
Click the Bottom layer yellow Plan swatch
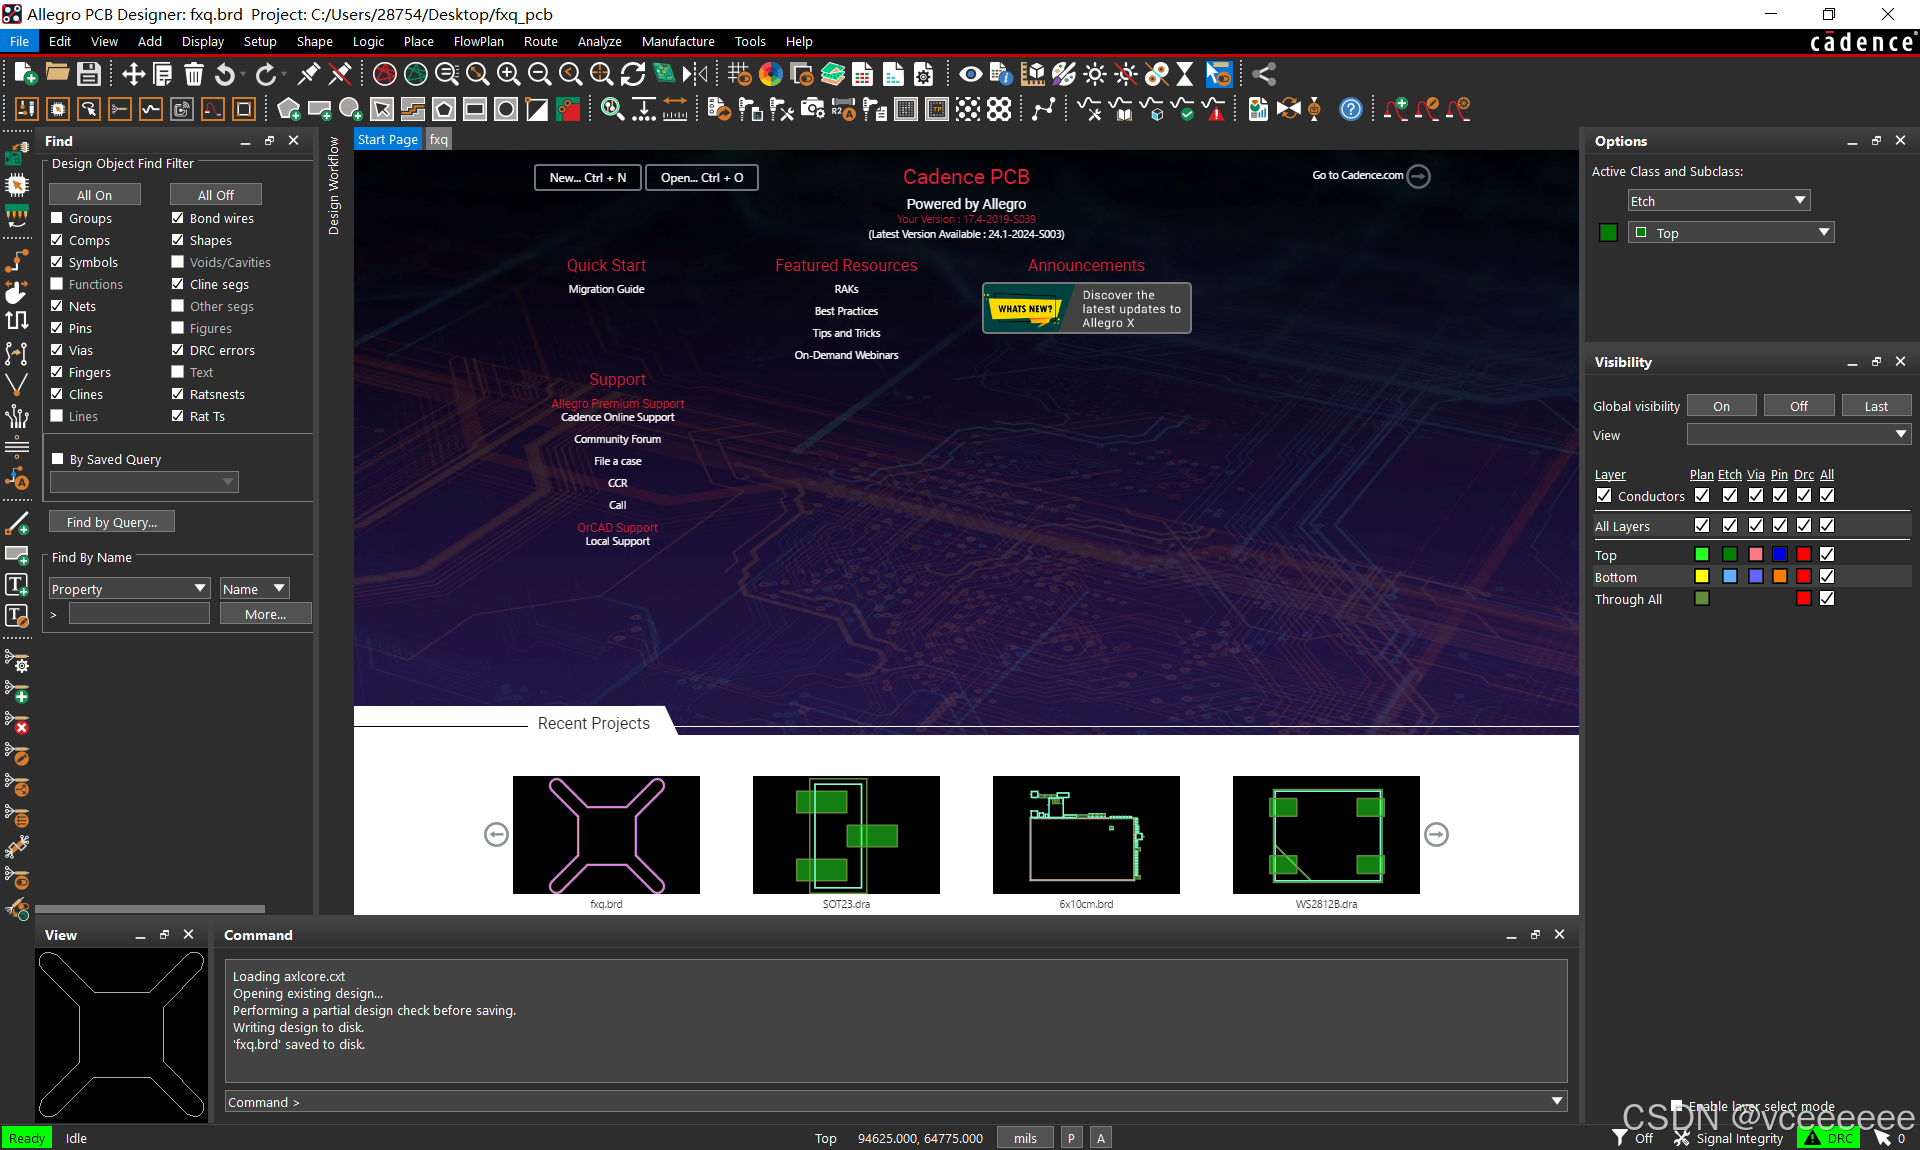click(x=1701, y=577)
